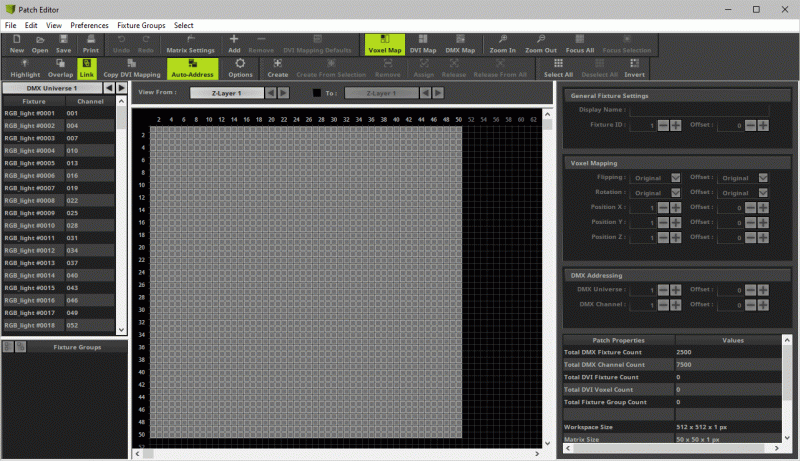Select fixture RGB_light #0010 row
Viewport: 800px width, 461px height.
coord(59,225)
